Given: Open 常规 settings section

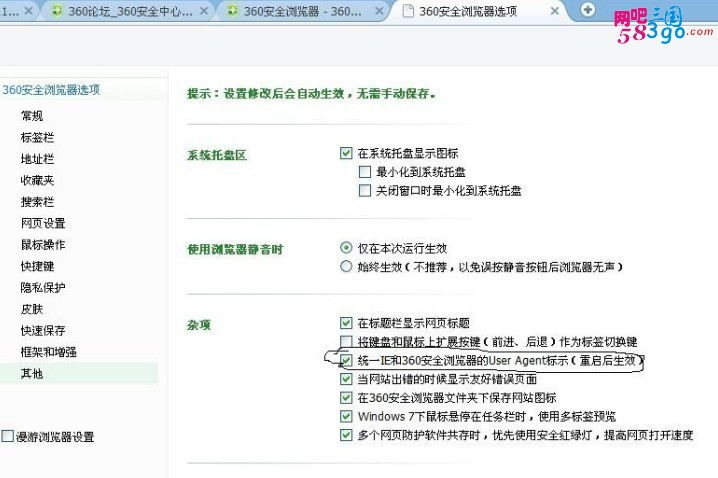Looking at the screenshot, I should click(x=32, y=116).
